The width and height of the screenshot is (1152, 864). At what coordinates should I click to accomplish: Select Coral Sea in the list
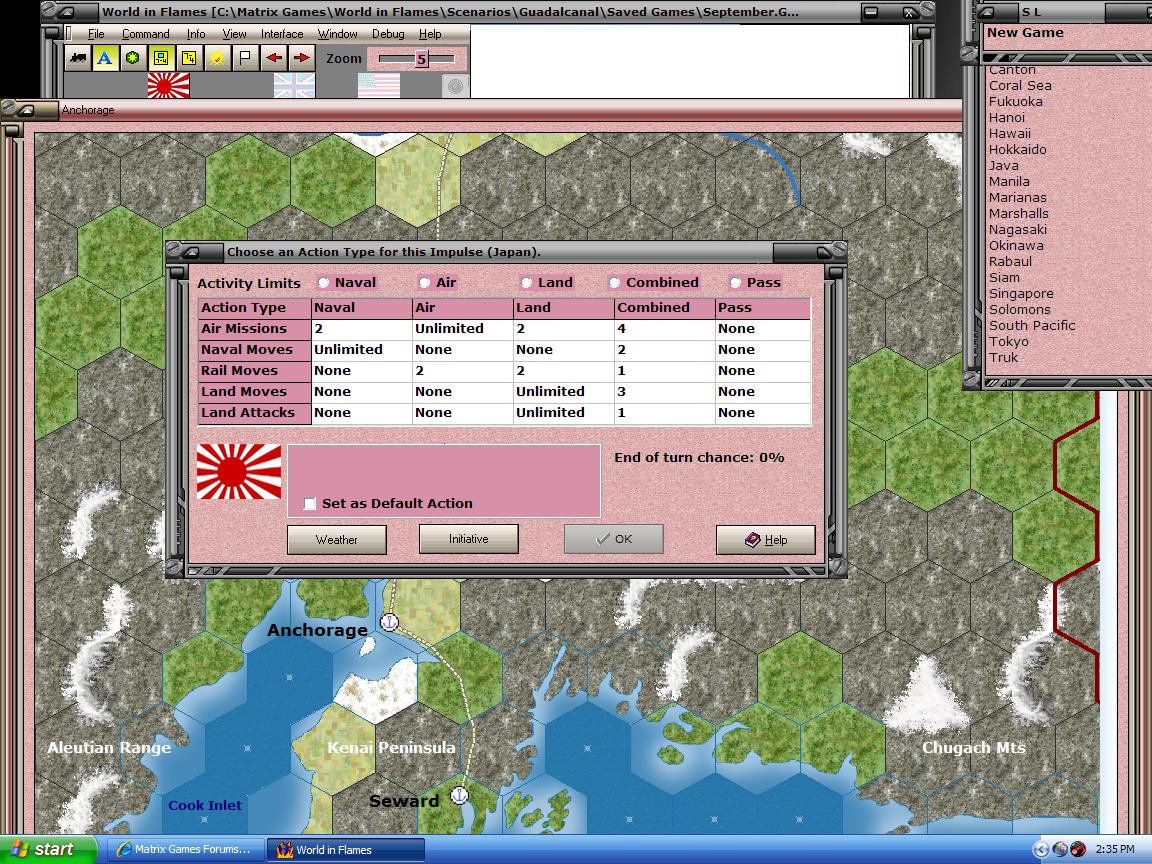coord(1020,86)
